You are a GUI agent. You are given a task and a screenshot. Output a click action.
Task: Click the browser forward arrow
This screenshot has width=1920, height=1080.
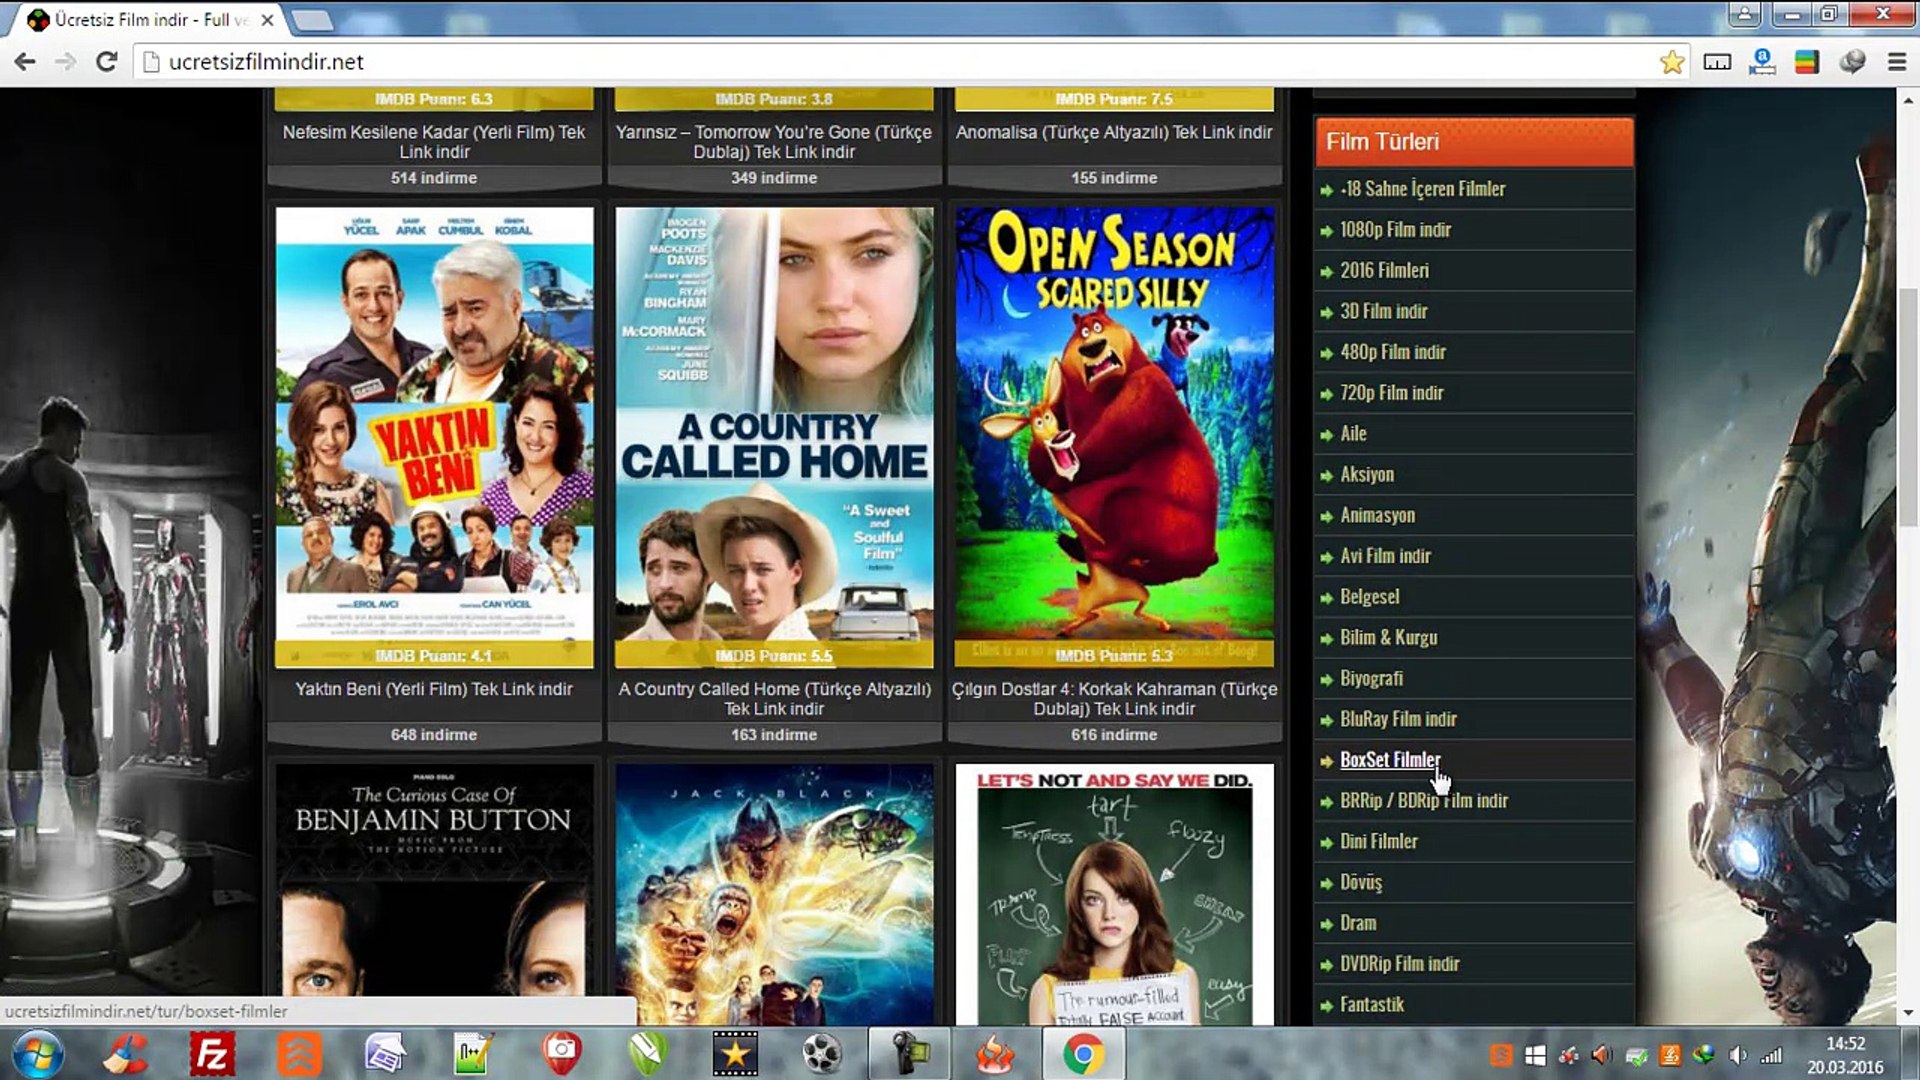[x=66, y=62]
